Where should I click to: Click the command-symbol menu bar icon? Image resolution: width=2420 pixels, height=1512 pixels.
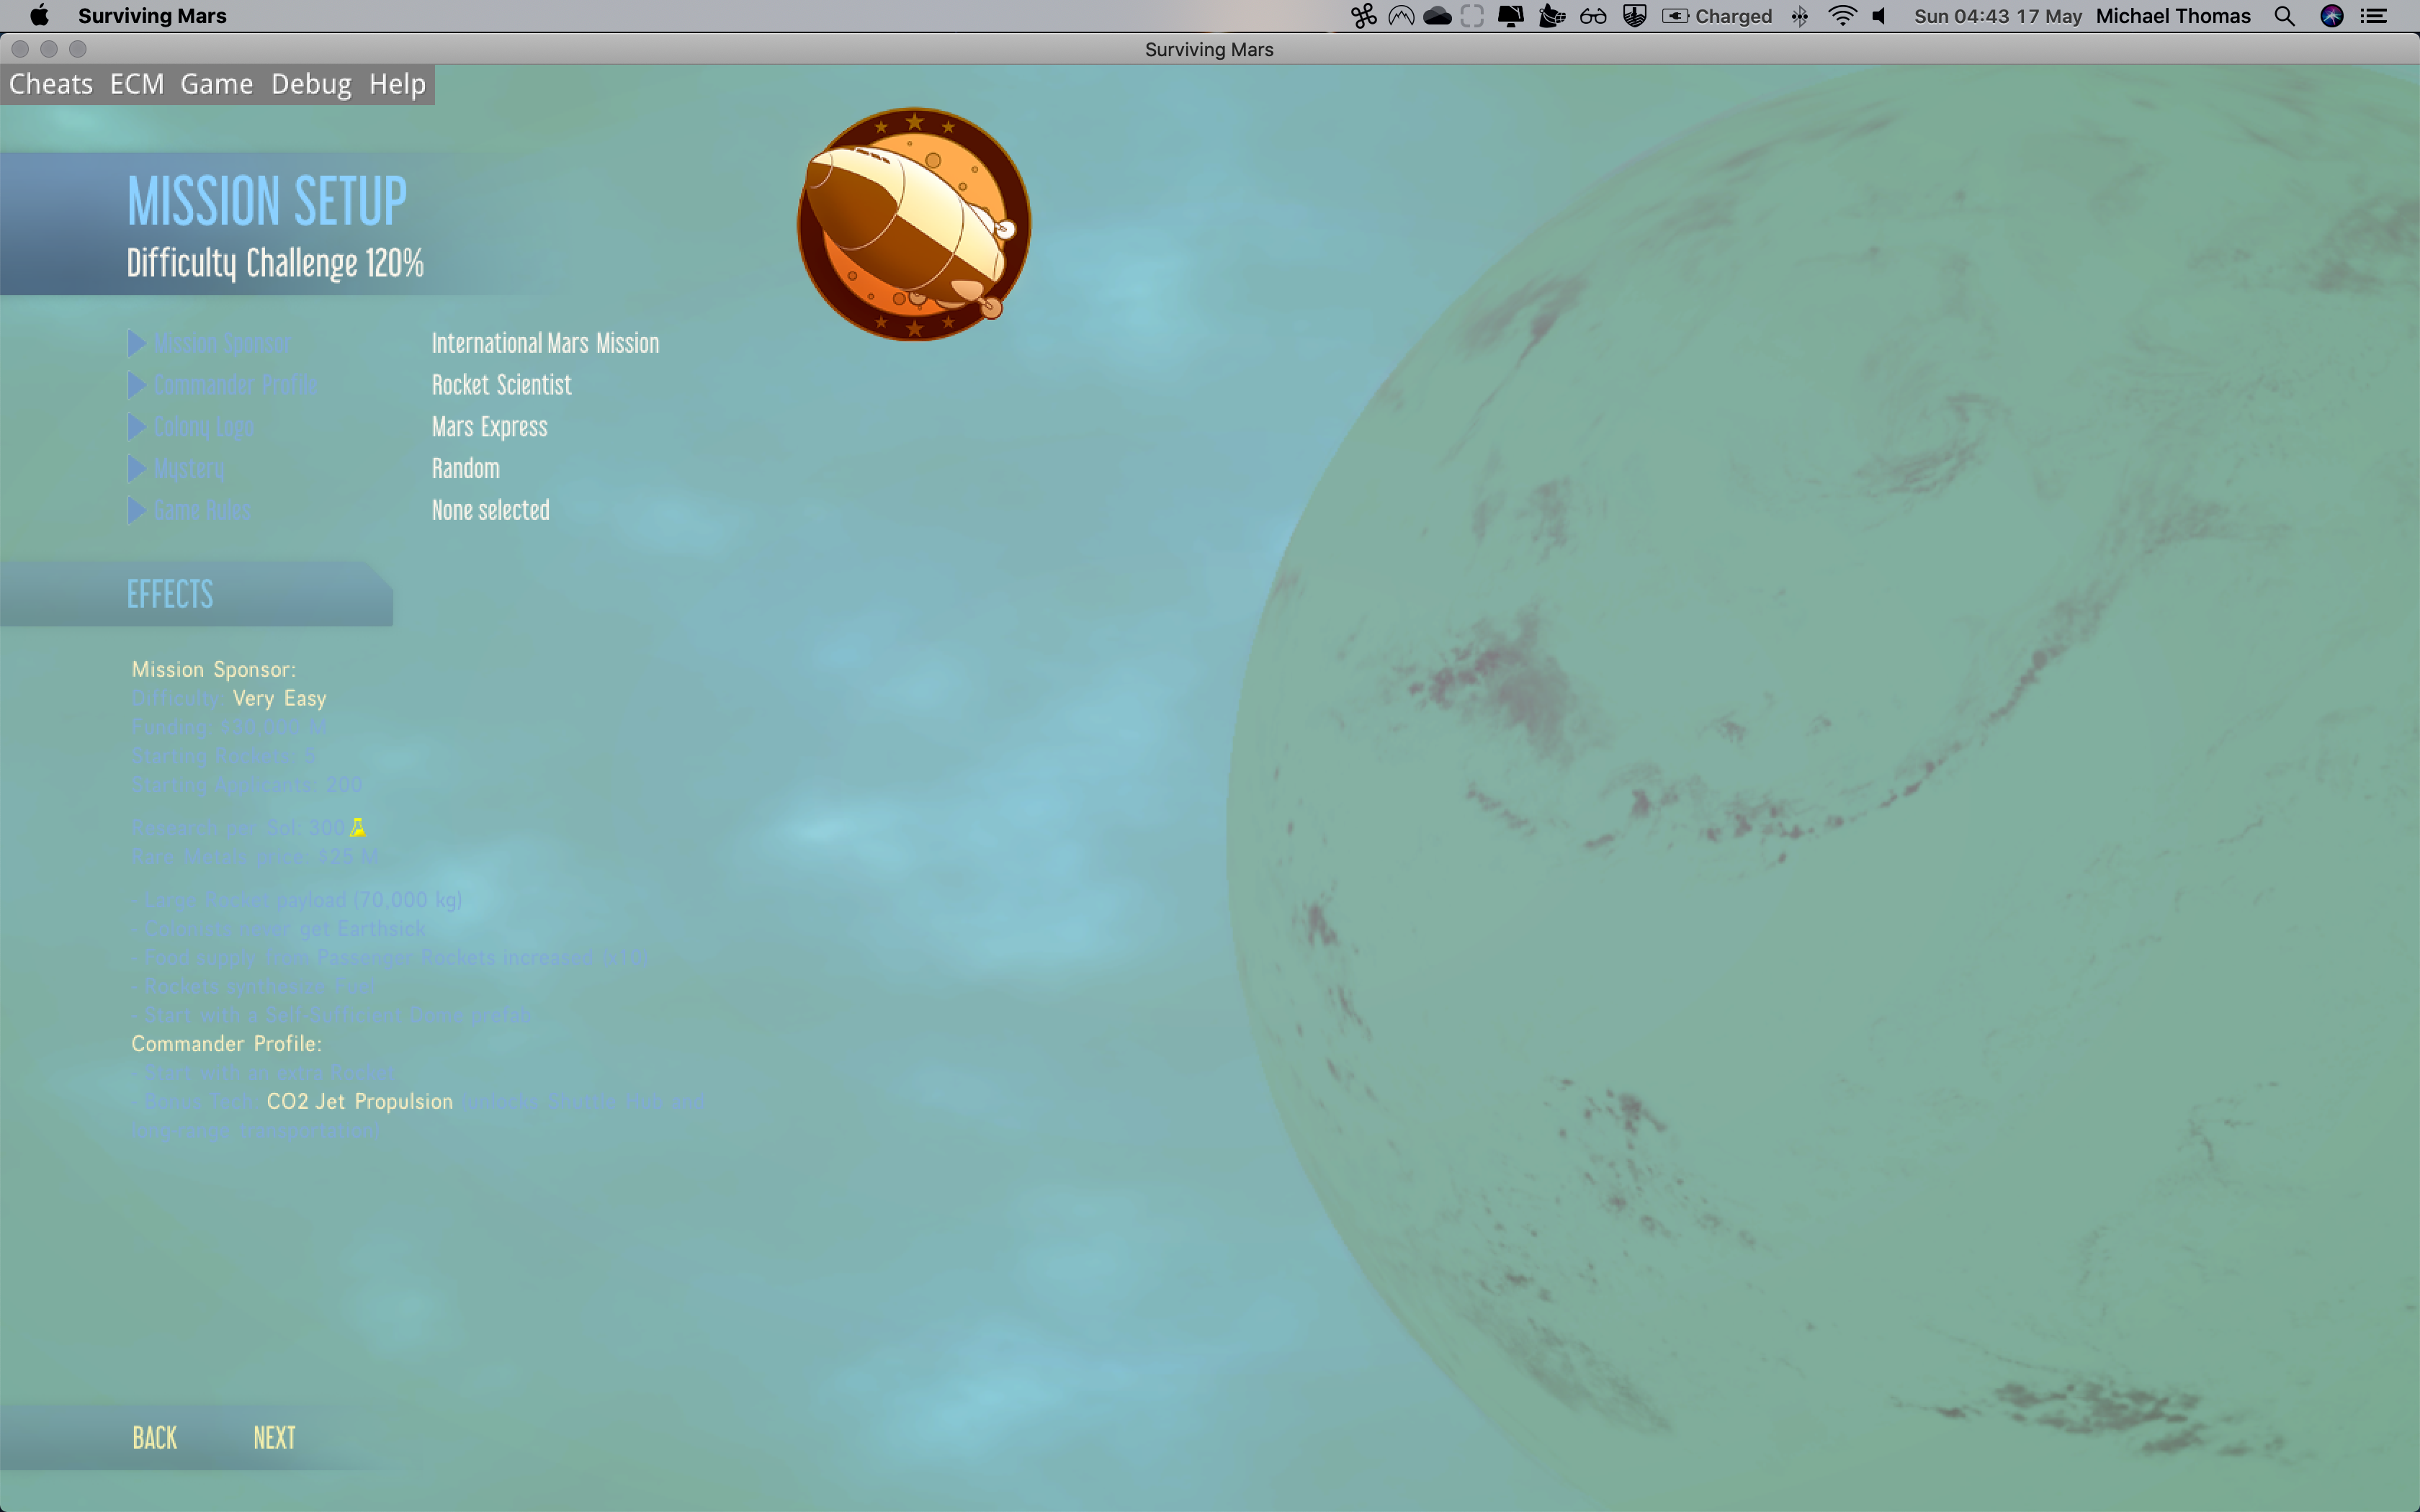coord(1363,16)
